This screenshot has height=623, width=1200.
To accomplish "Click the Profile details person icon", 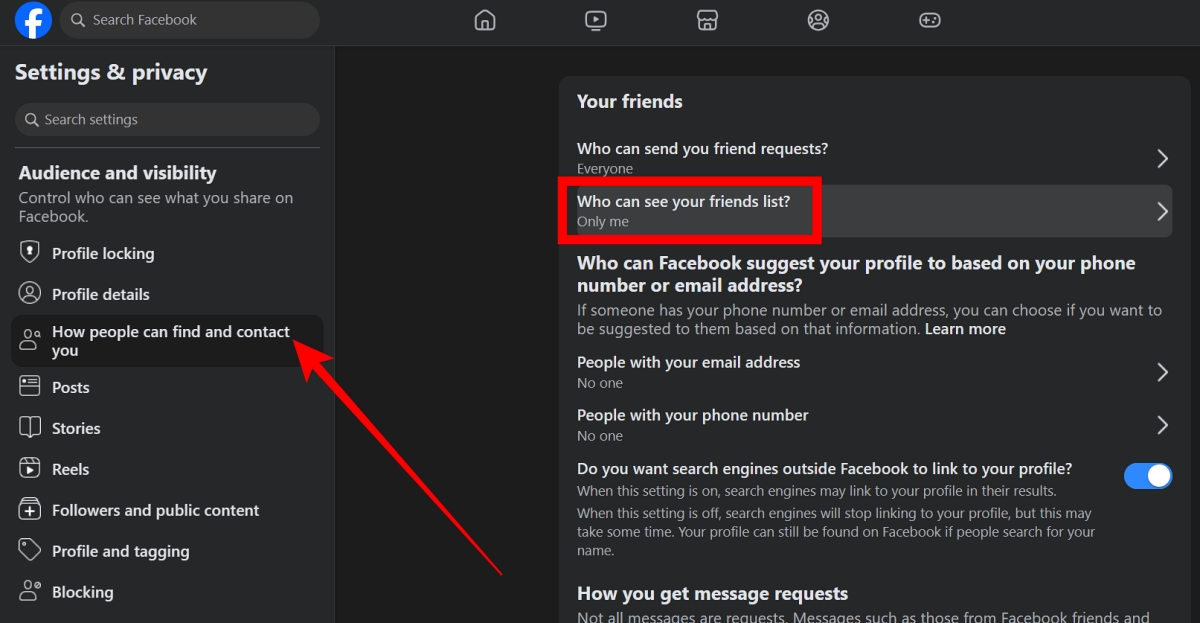I will coord(30,294).
